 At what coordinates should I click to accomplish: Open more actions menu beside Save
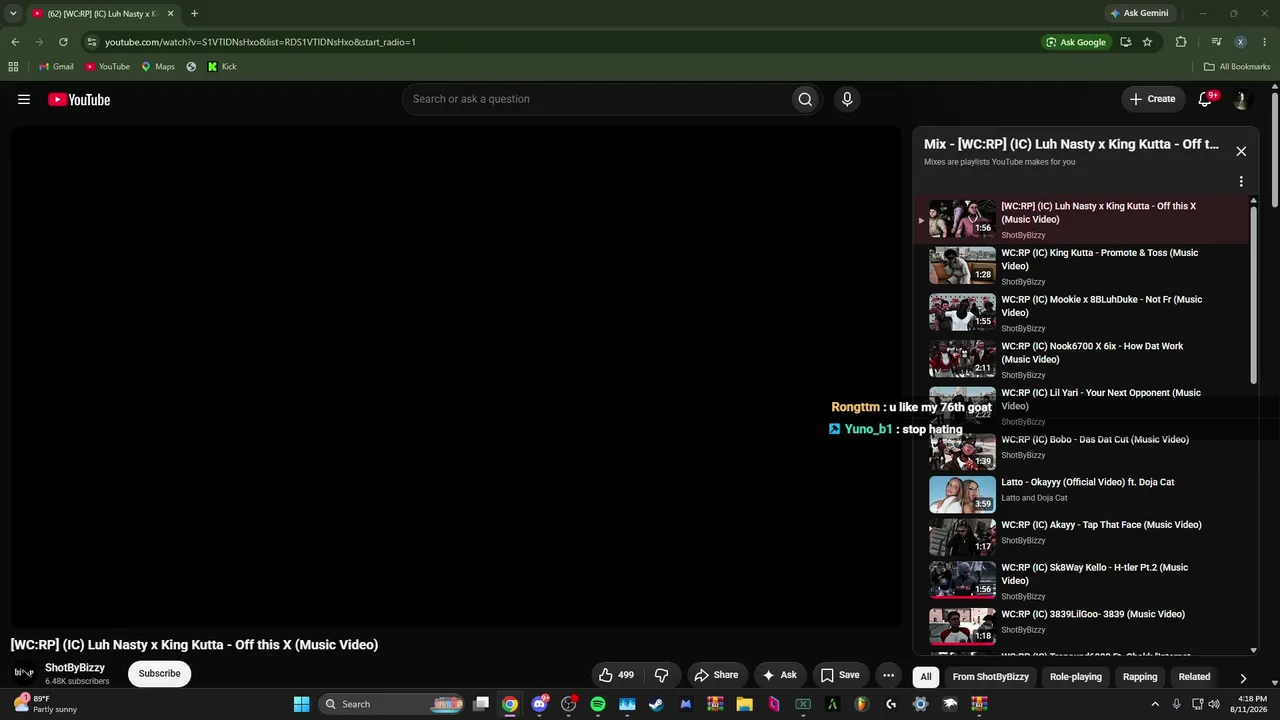pos(888,675)
